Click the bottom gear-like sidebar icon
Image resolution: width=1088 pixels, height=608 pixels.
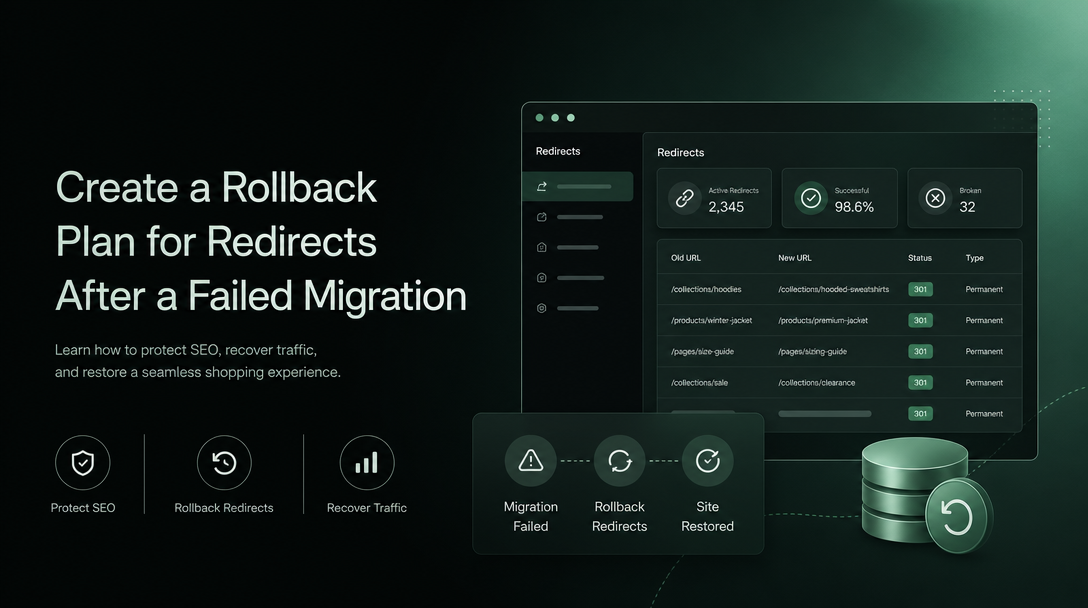coord(542,308)
